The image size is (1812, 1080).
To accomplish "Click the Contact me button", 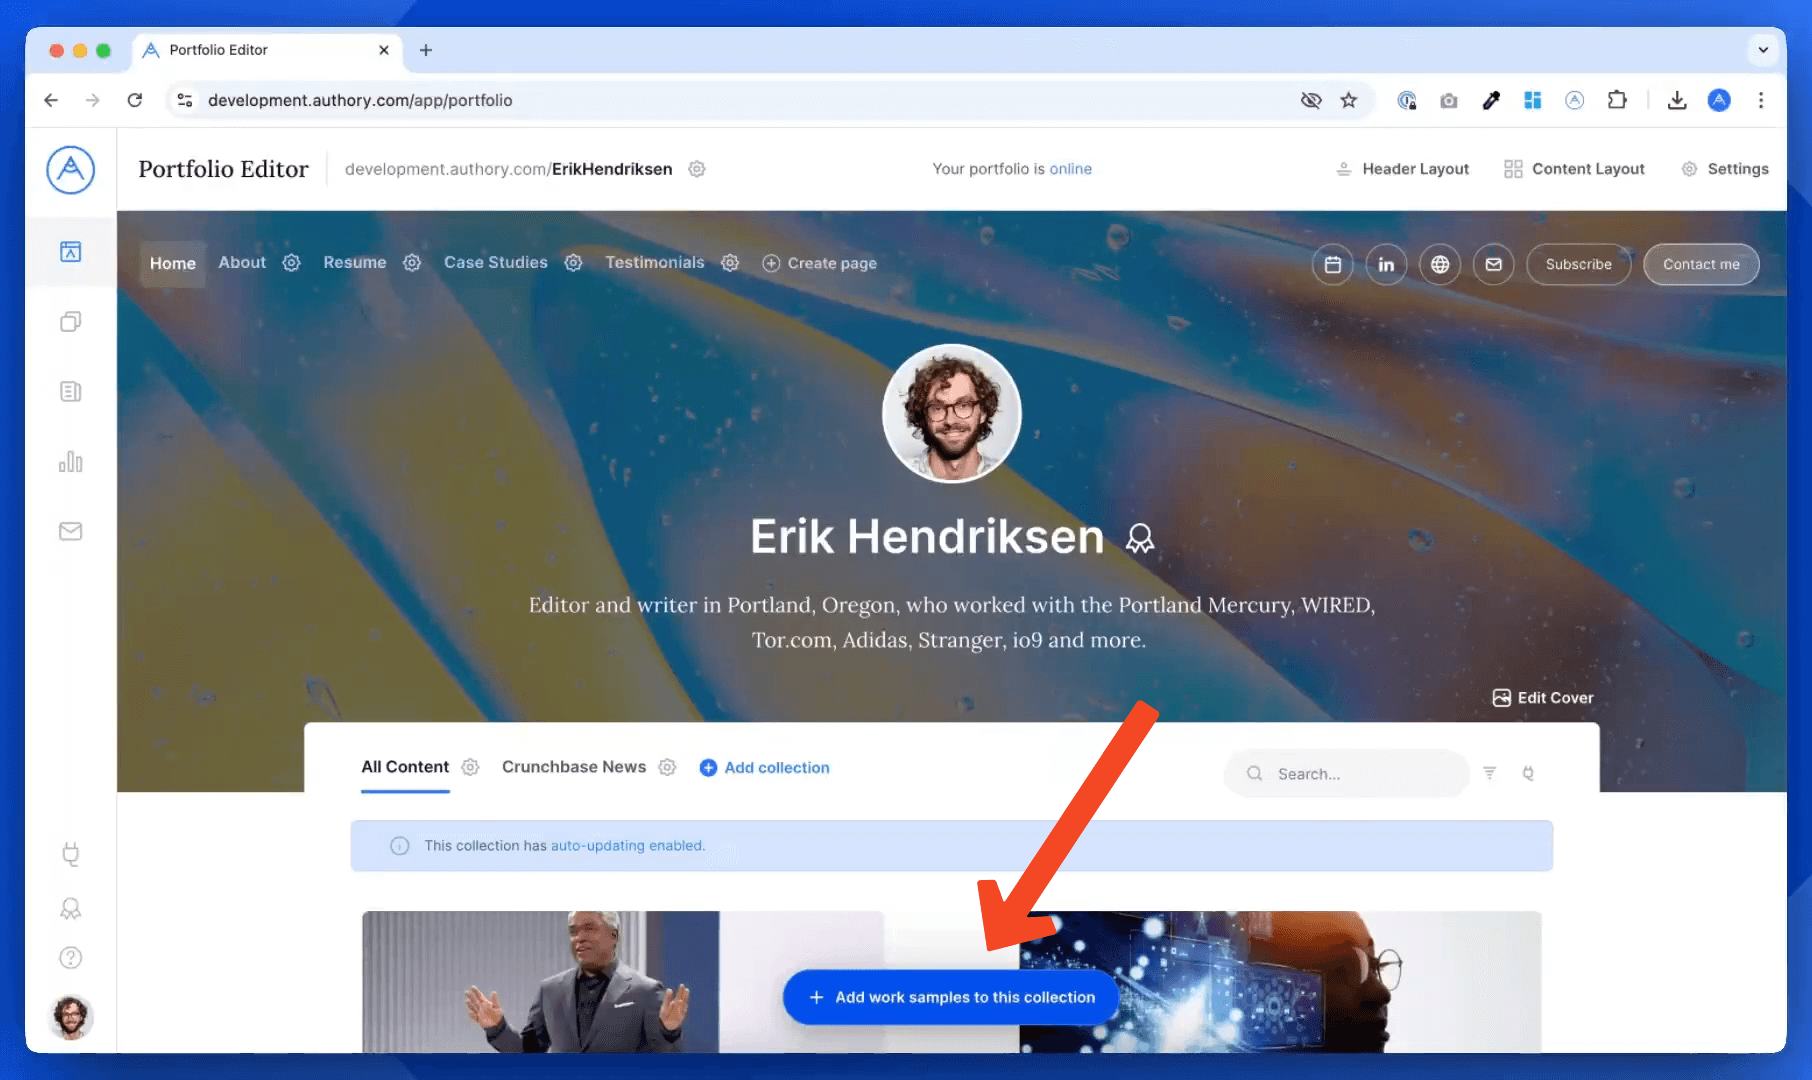I will 1701,264.
